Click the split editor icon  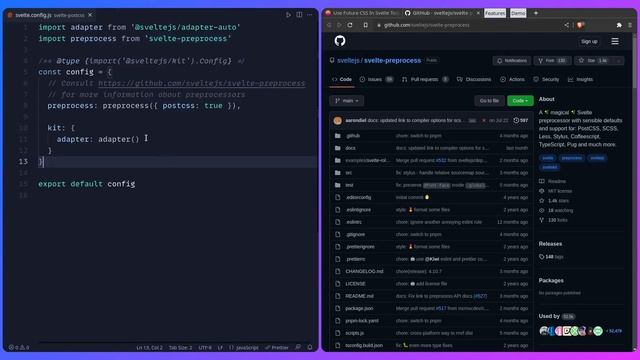[299, 15]
